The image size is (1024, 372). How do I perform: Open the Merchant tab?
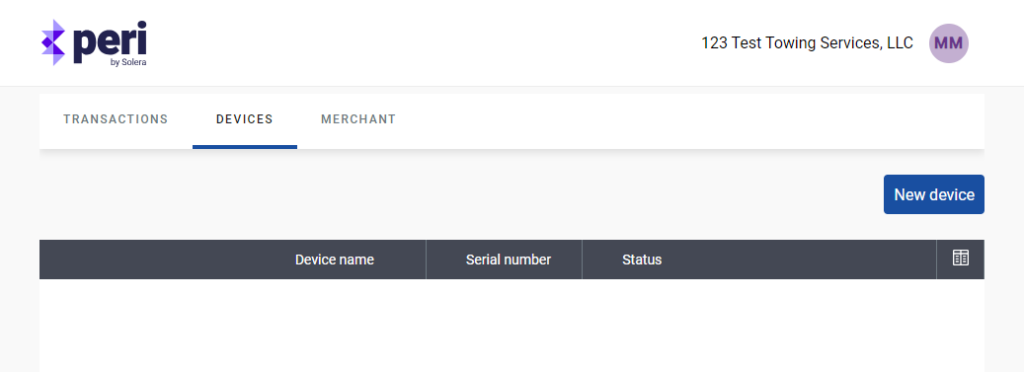click(358, 119)
